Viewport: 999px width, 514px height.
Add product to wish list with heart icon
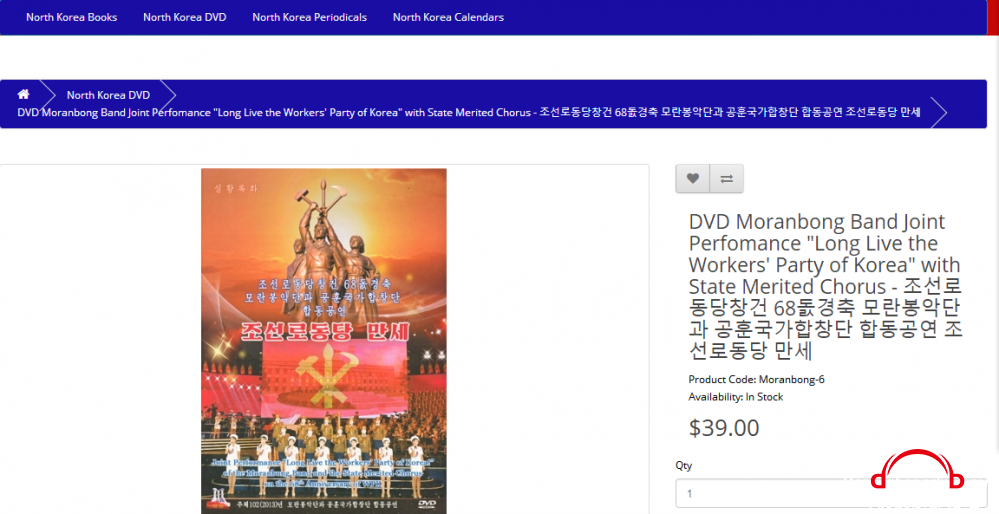pyautogui.click(x=693, y=179)
